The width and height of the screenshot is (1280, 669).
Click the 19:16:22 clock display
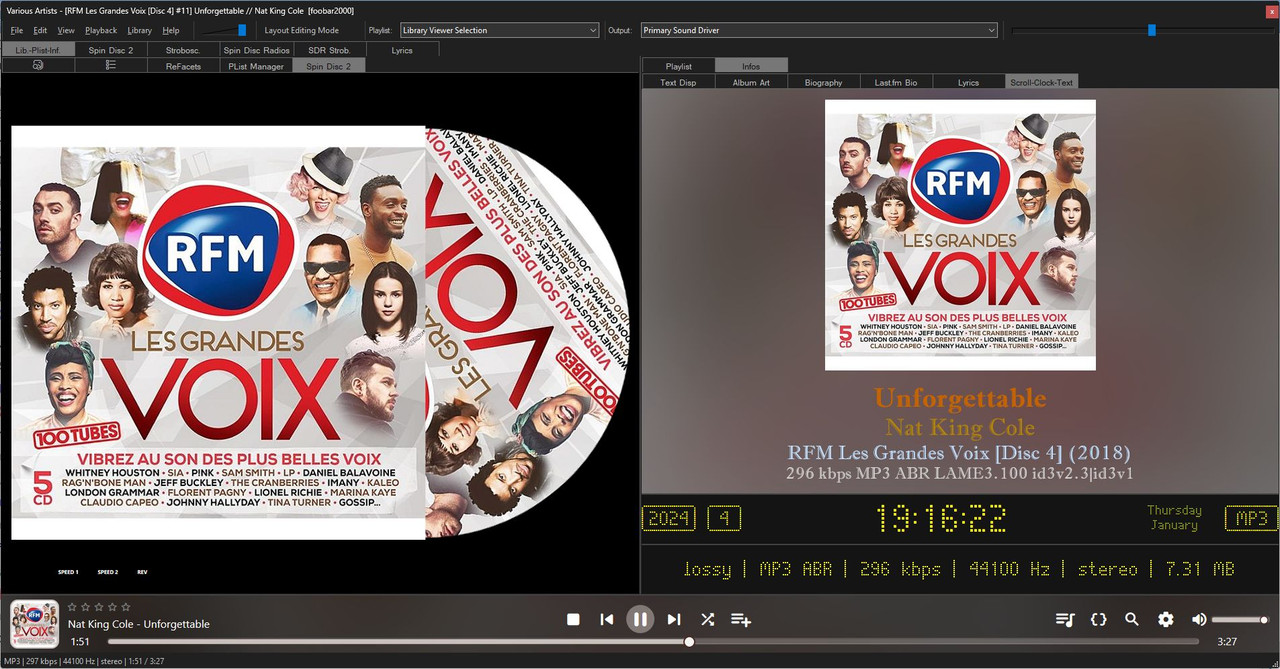point(941,518)
